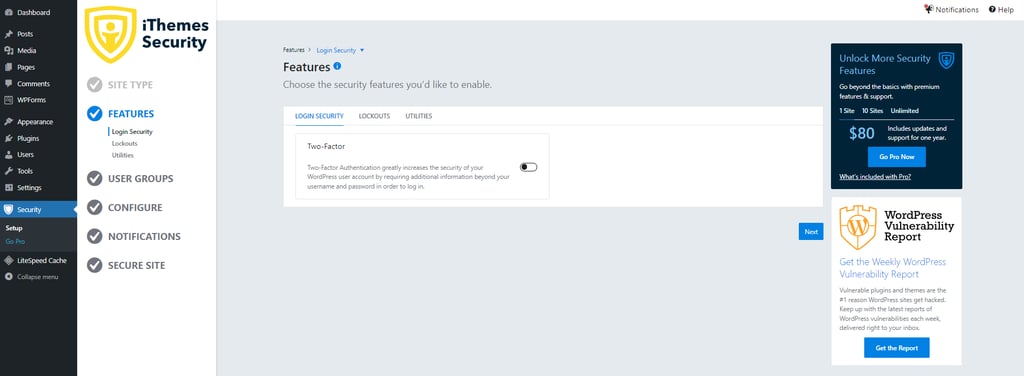Viewport: 1024px width, 376px height.
Task: Go to the User Groups step label
Action: click(x=140, y=178)
